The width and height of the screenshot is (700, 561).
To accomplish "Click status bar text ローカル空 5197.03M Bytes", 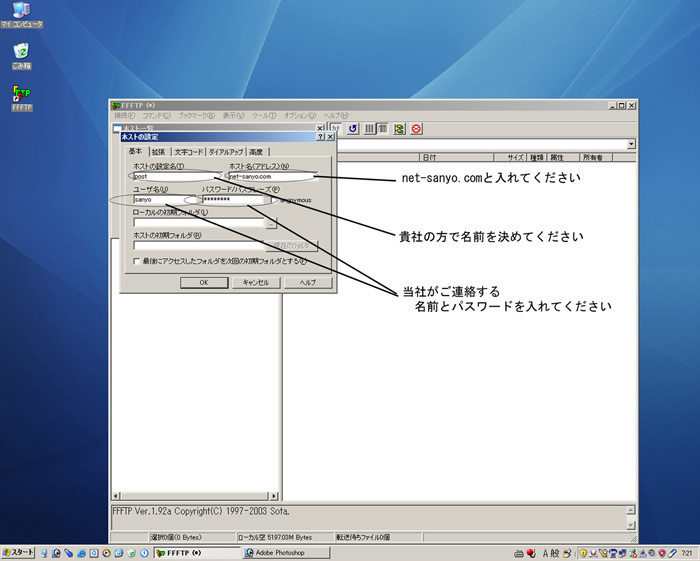I will click(x=275, y=537).
